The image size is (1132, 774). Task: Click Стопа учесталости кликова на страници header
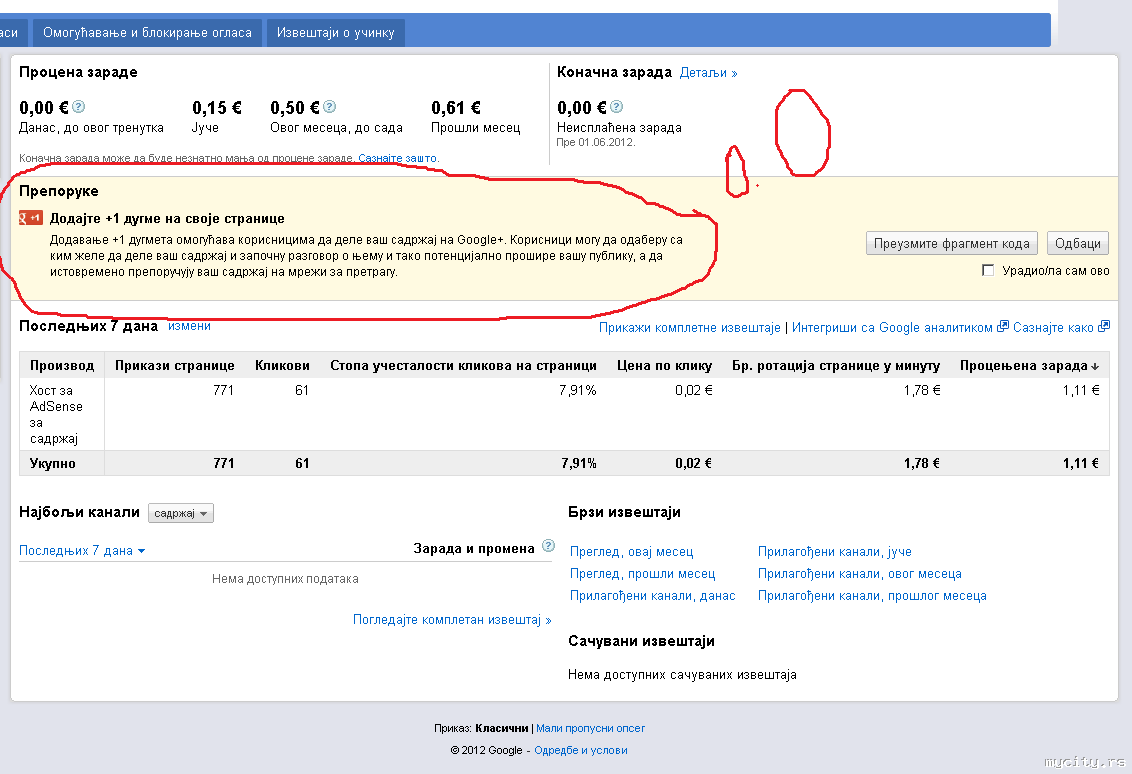(463, 365)
